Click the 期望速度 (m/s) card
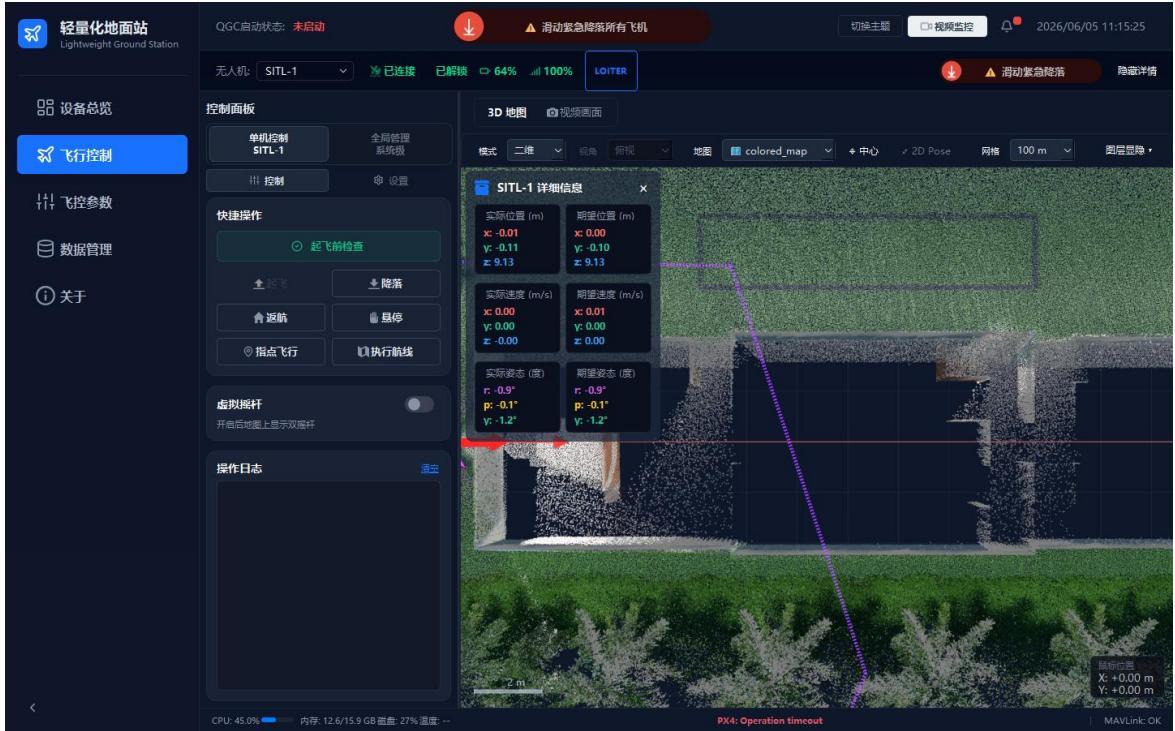Image resolution: width=1175 pixels, height=731 pixels. click(608, 318)
